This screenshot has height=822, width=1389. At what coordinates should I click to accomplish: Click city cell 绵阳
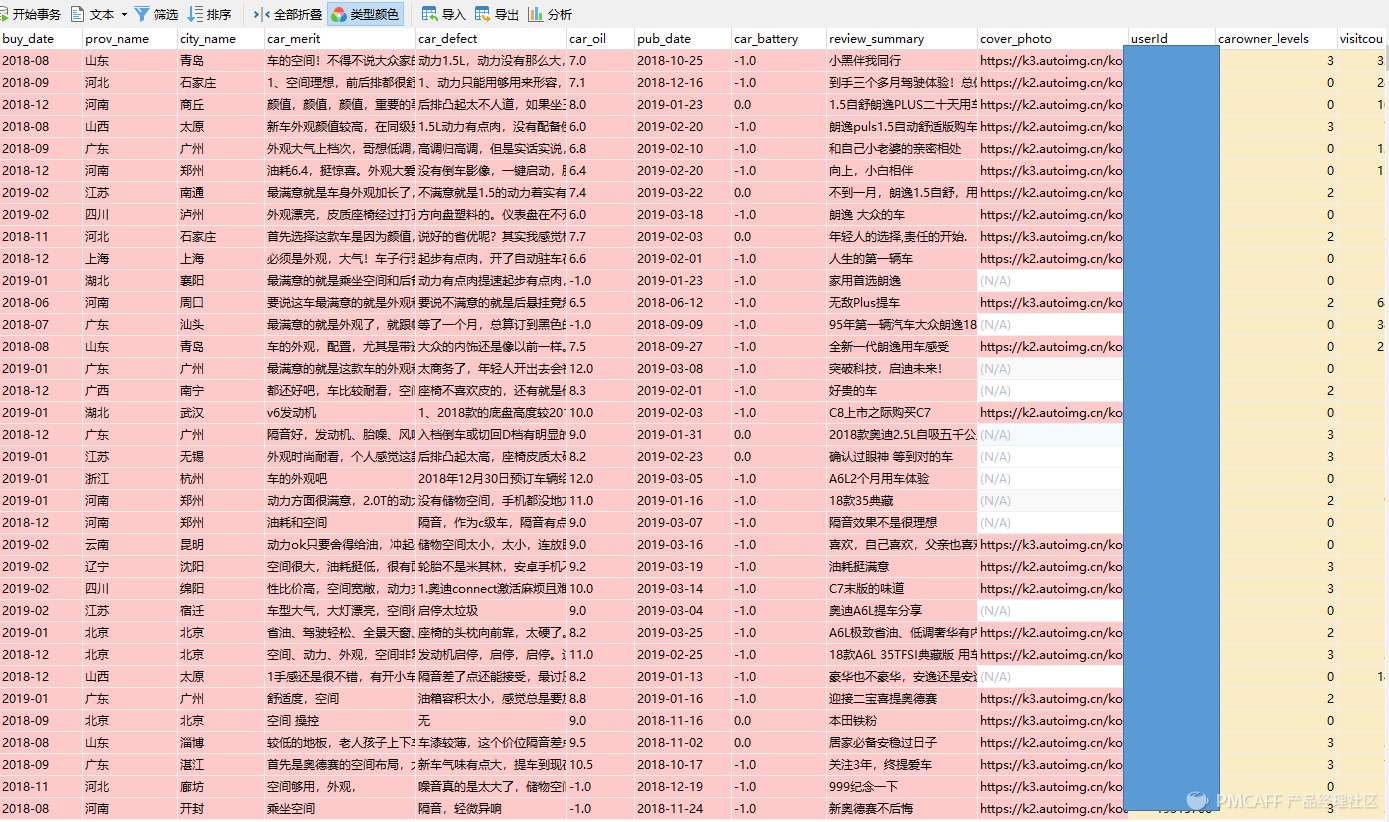[x=221, y=589]
